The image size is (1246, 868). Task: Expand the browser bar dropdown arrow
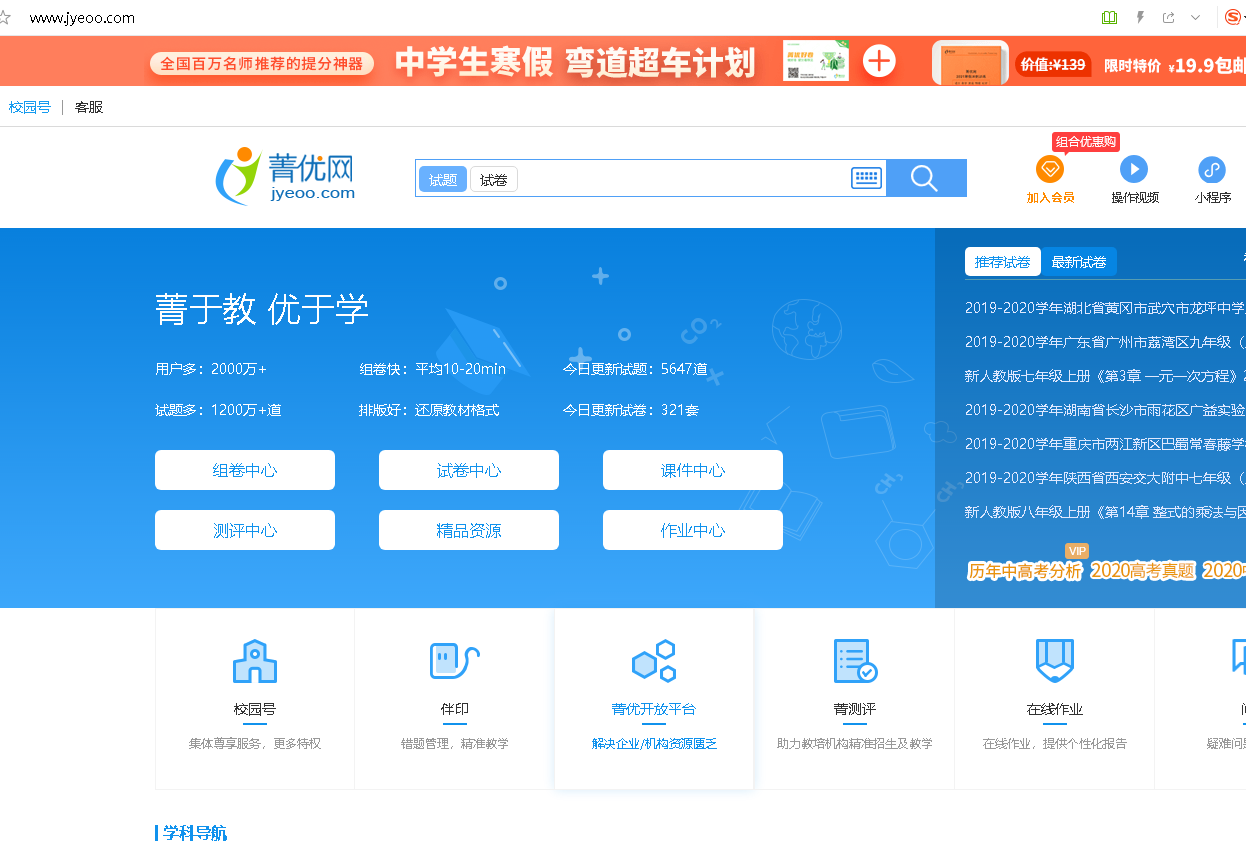[x=1195, y=17]
